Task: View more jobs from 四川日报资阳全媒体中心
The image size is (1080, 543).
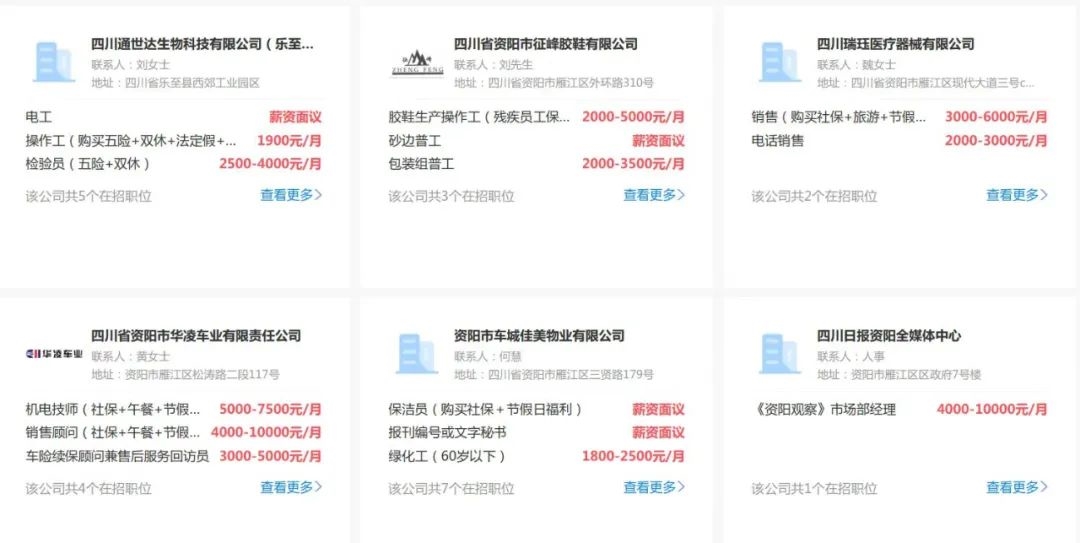Action: point(1017,487)
